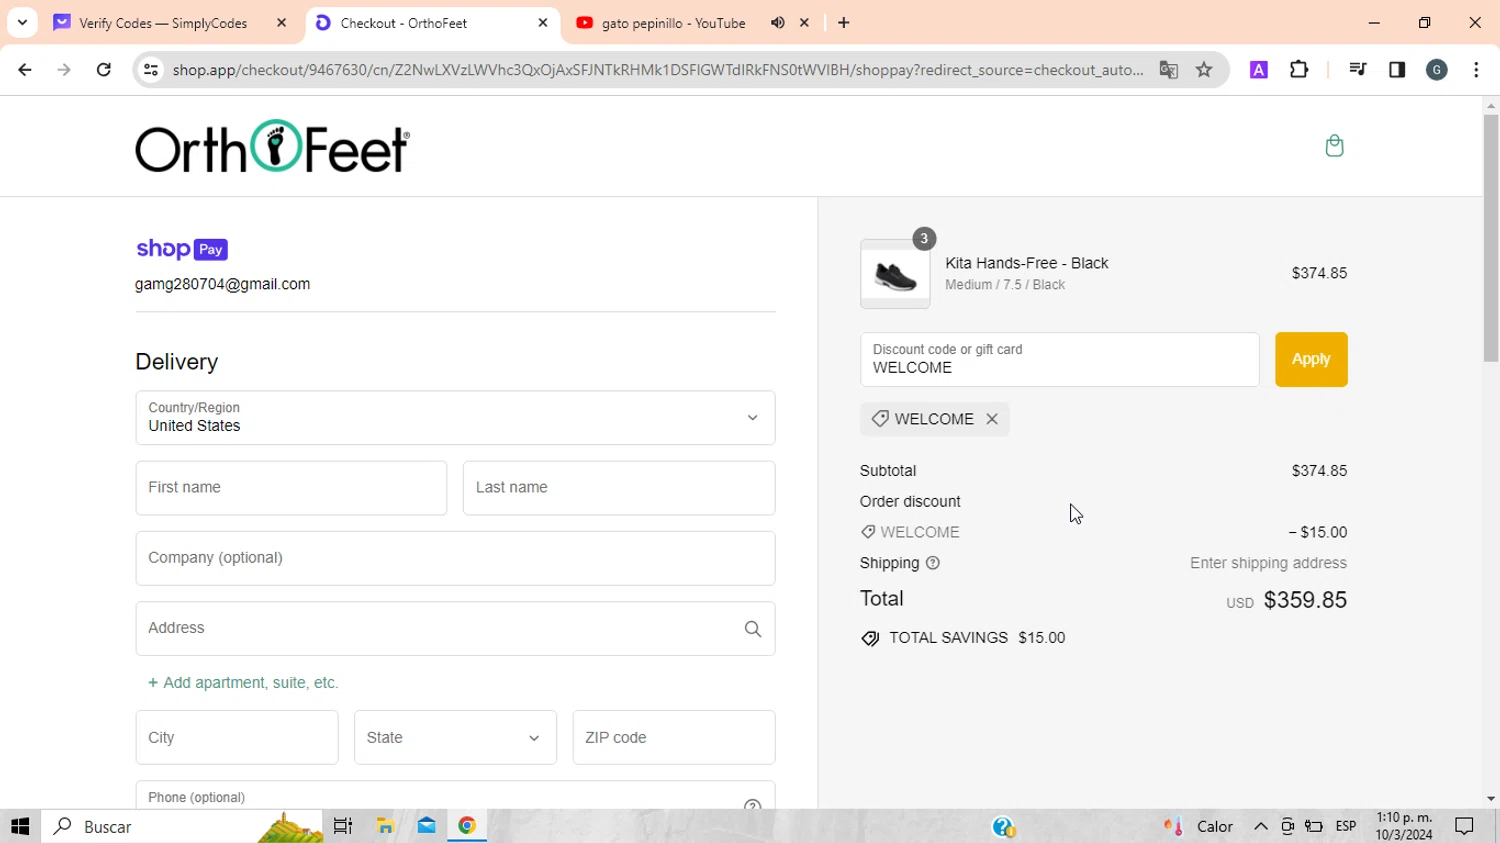This screenshot has width=1500, height=843.
Task: Open Chrome tab search dropdown arrow
Action: (x=22, y=22)
